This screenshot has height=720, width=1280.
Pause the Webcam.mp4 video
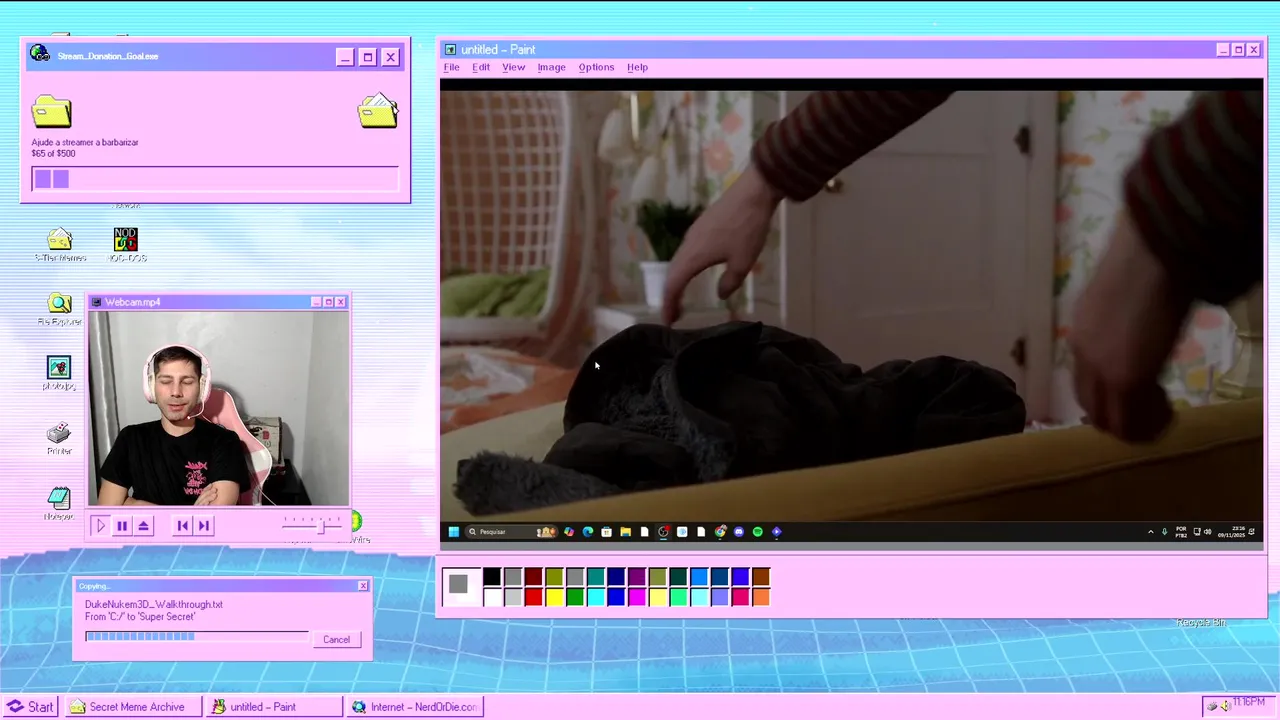click(x=122, y=525)
